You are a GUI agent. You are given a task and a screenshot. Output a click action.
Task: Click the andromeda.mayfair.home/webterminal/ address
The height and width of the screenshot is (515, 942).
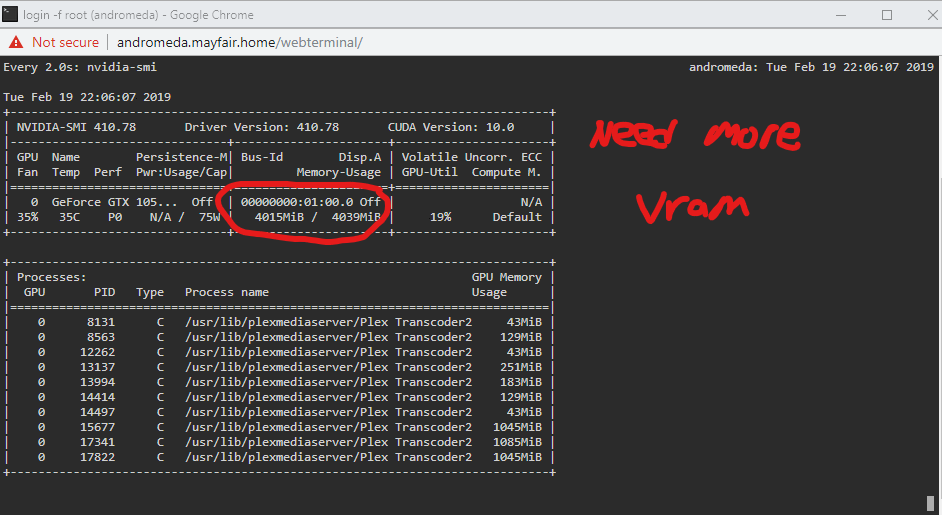(240, 42)
